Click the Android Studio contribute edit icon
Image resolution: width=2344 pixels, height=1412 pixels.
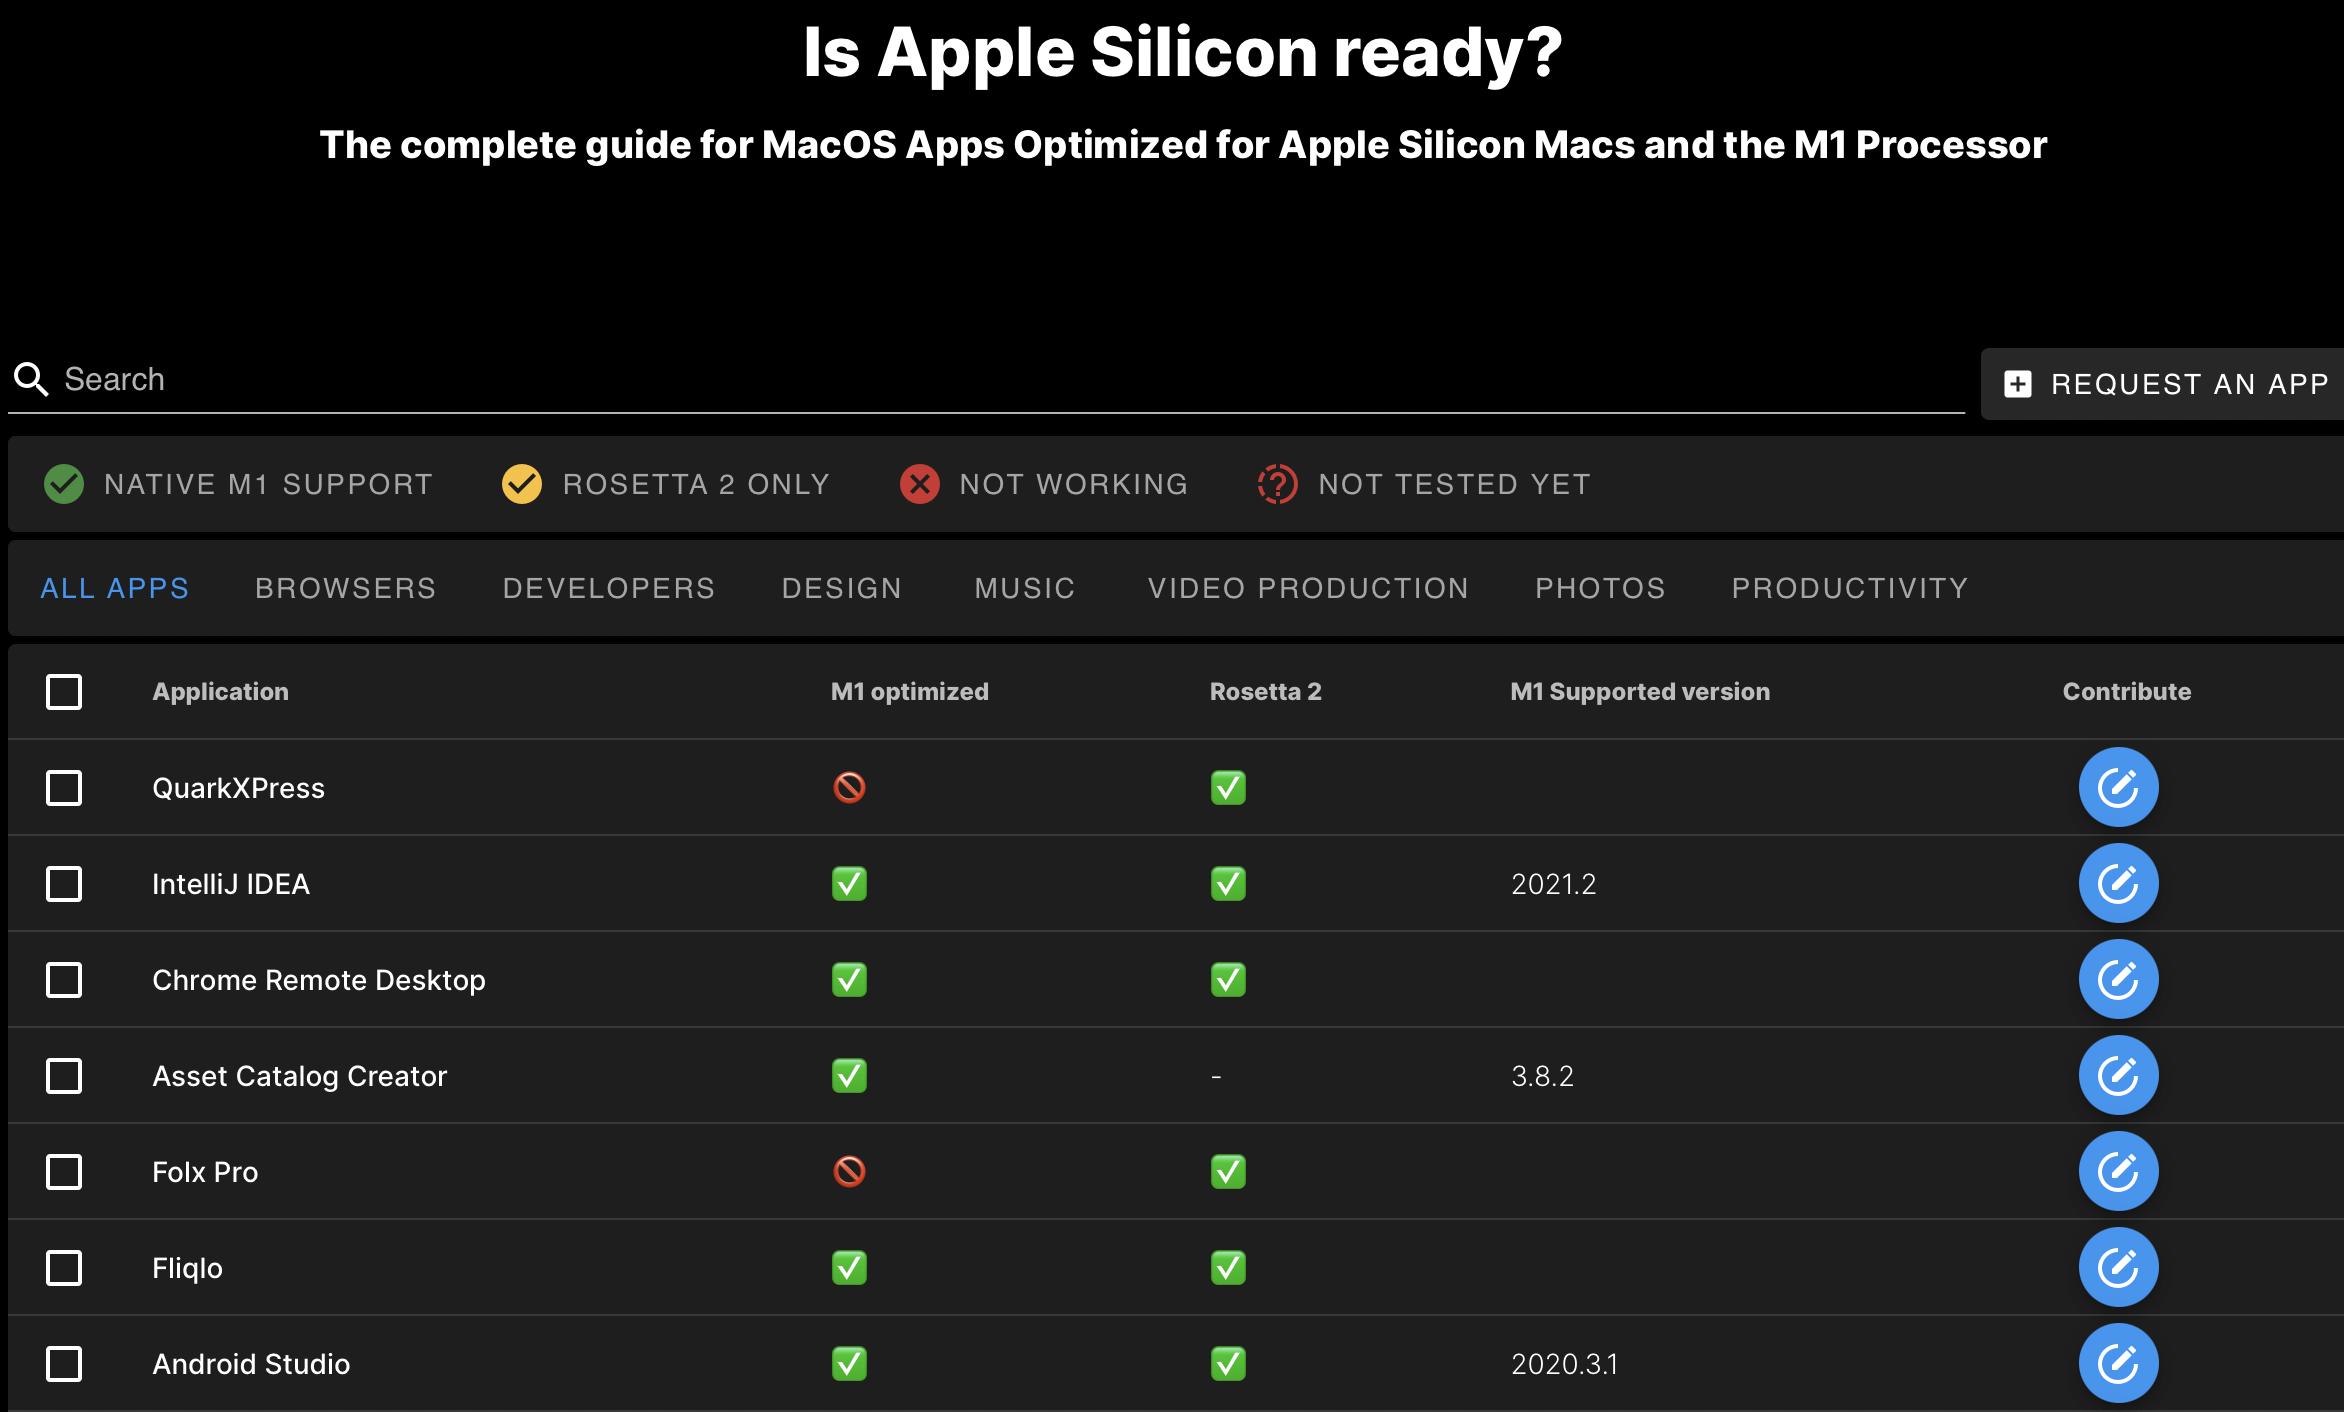2118,1363
